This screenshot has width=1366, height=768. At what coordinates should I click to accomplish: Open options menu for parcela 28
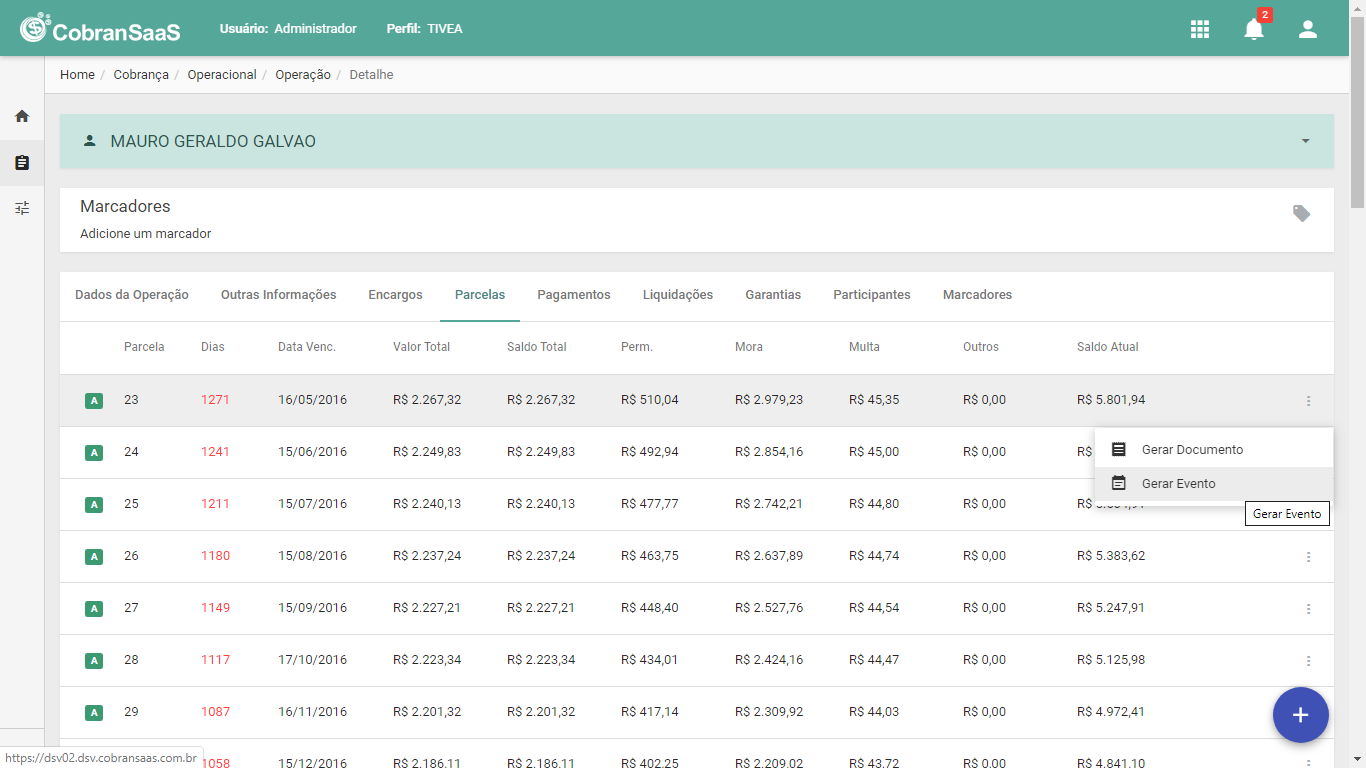coord(1308,660)
